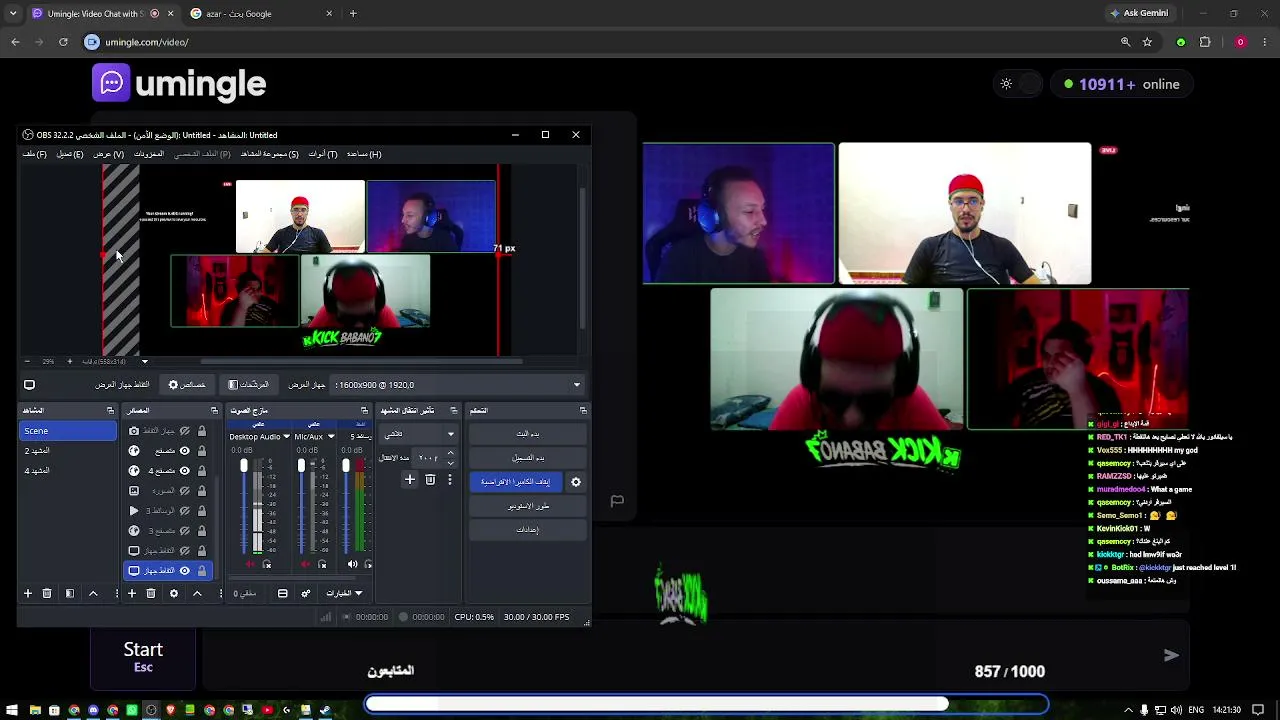Open Chrome zoom magnifier in address bar
Image resolution: width=1280 pixels, height=720 pixels.
pyautogui.click(x=1125, y=42)
